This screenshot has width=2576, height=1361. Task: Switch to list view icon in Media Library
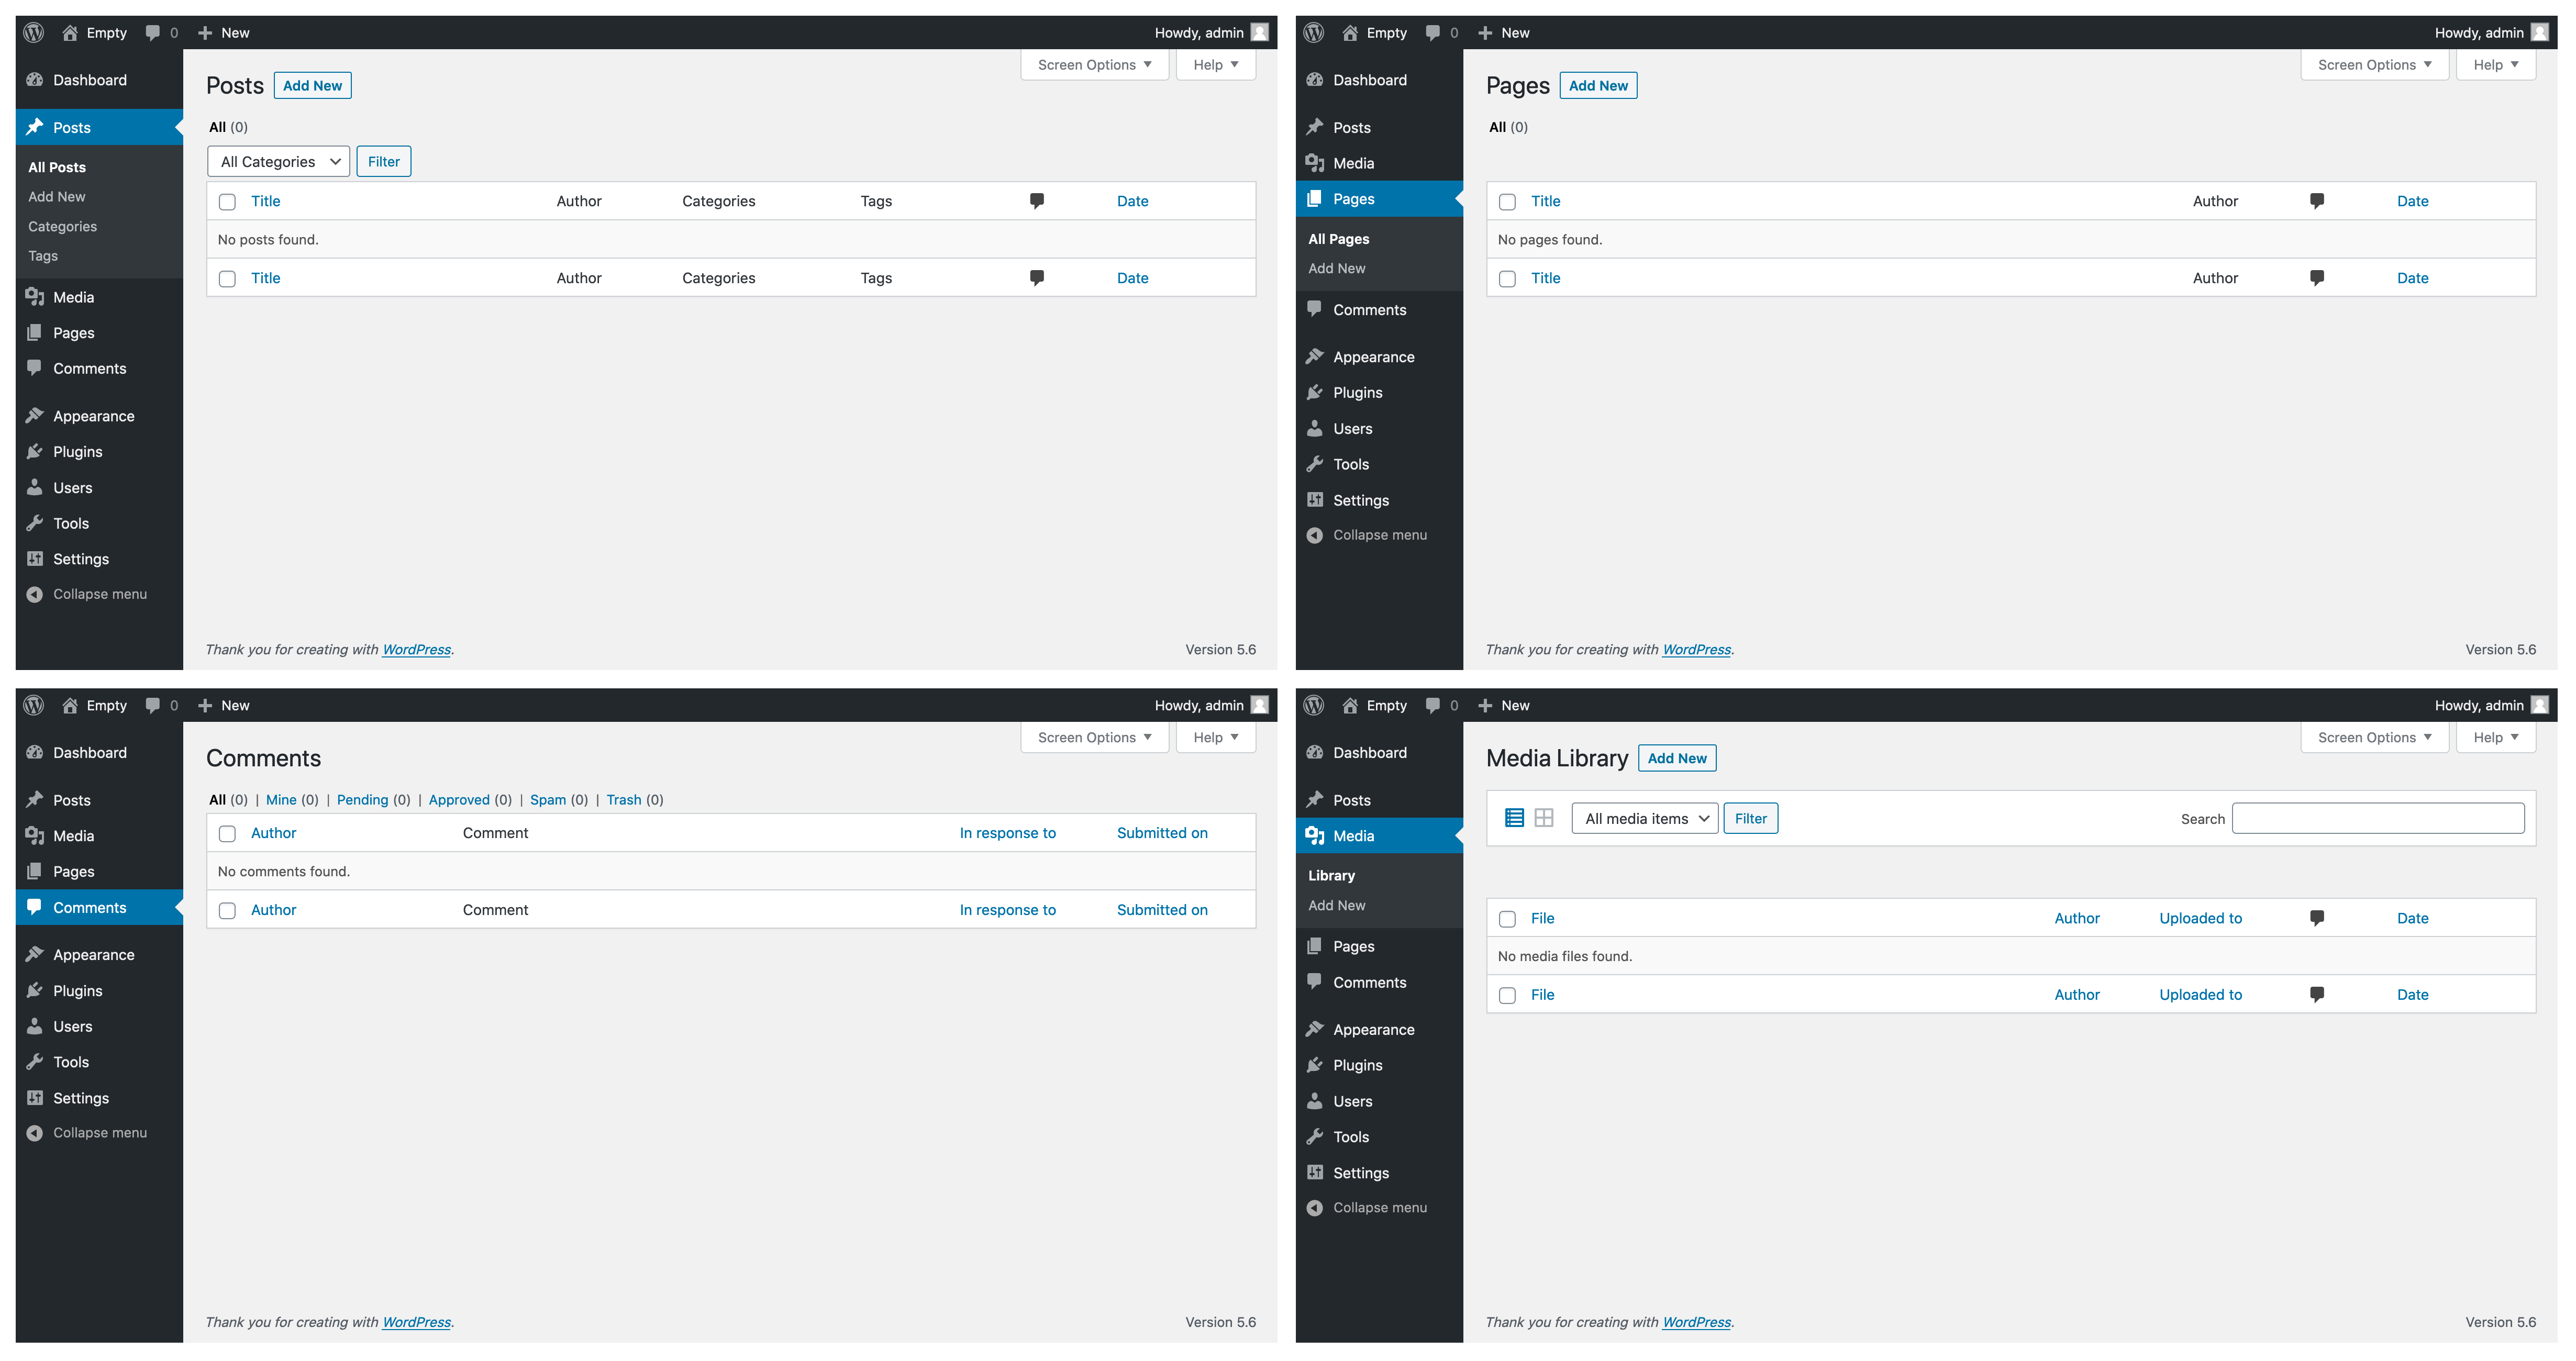(1514, 818)
